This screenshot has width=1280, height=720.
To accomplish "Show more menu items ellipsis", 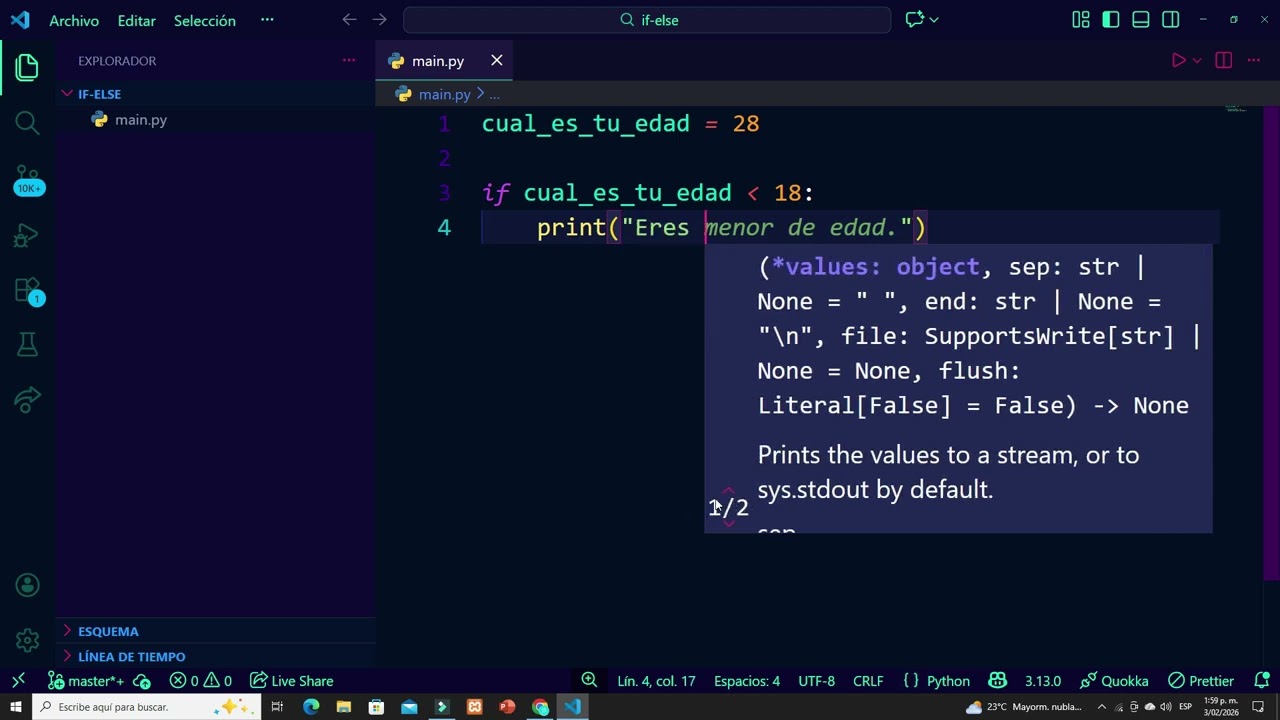I will [x=267, y=20].
